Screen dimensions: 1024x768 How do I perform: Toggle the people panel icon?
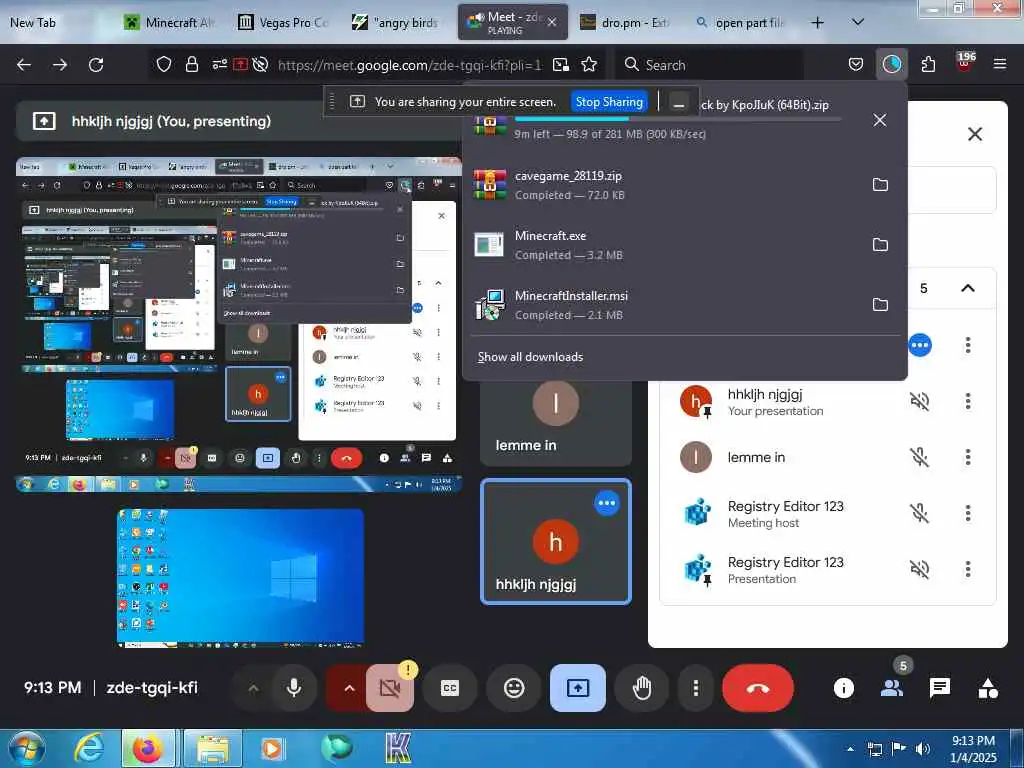coord(892,688)
